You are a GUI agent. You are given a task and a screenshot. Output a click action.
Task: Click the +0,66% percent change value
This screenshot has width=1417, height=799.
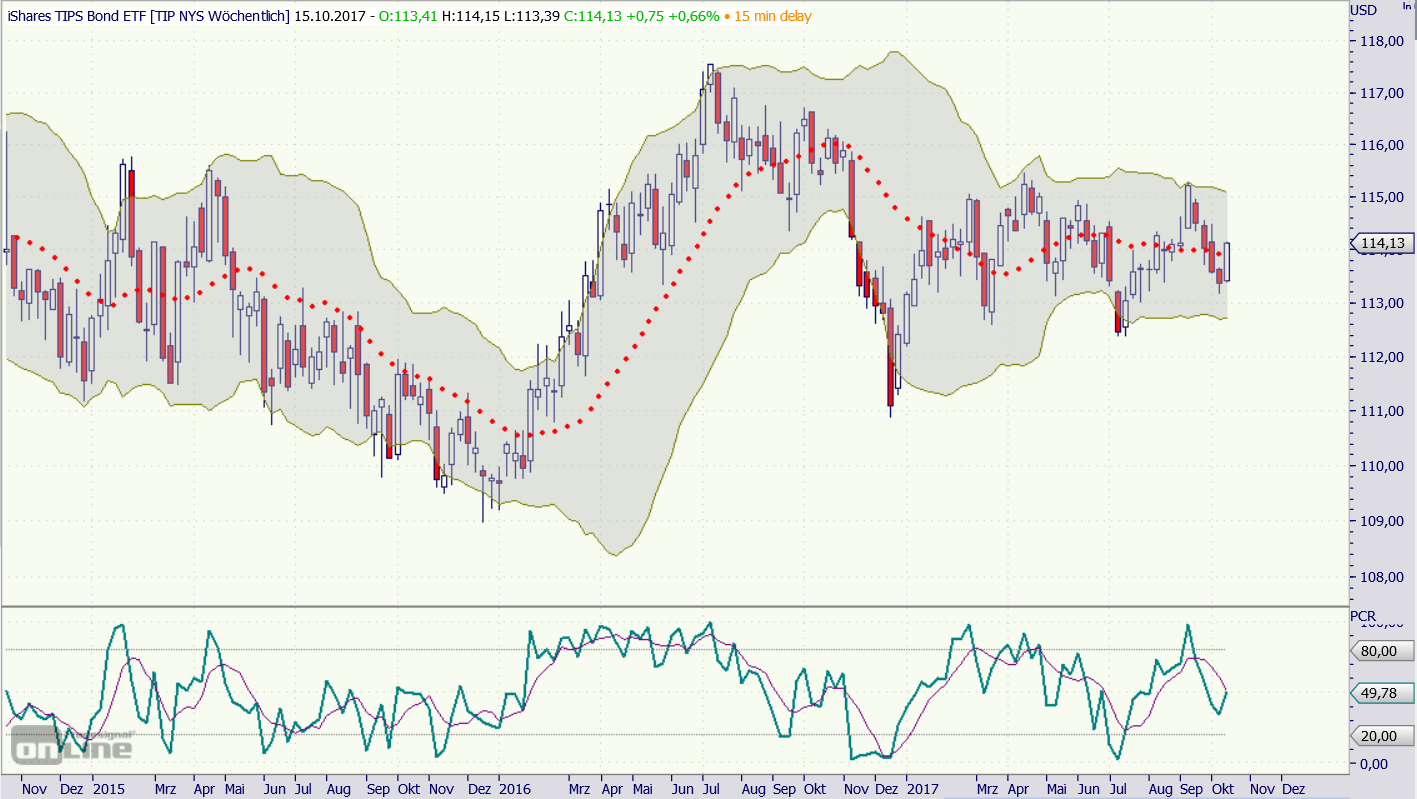(x=694, y=16)
